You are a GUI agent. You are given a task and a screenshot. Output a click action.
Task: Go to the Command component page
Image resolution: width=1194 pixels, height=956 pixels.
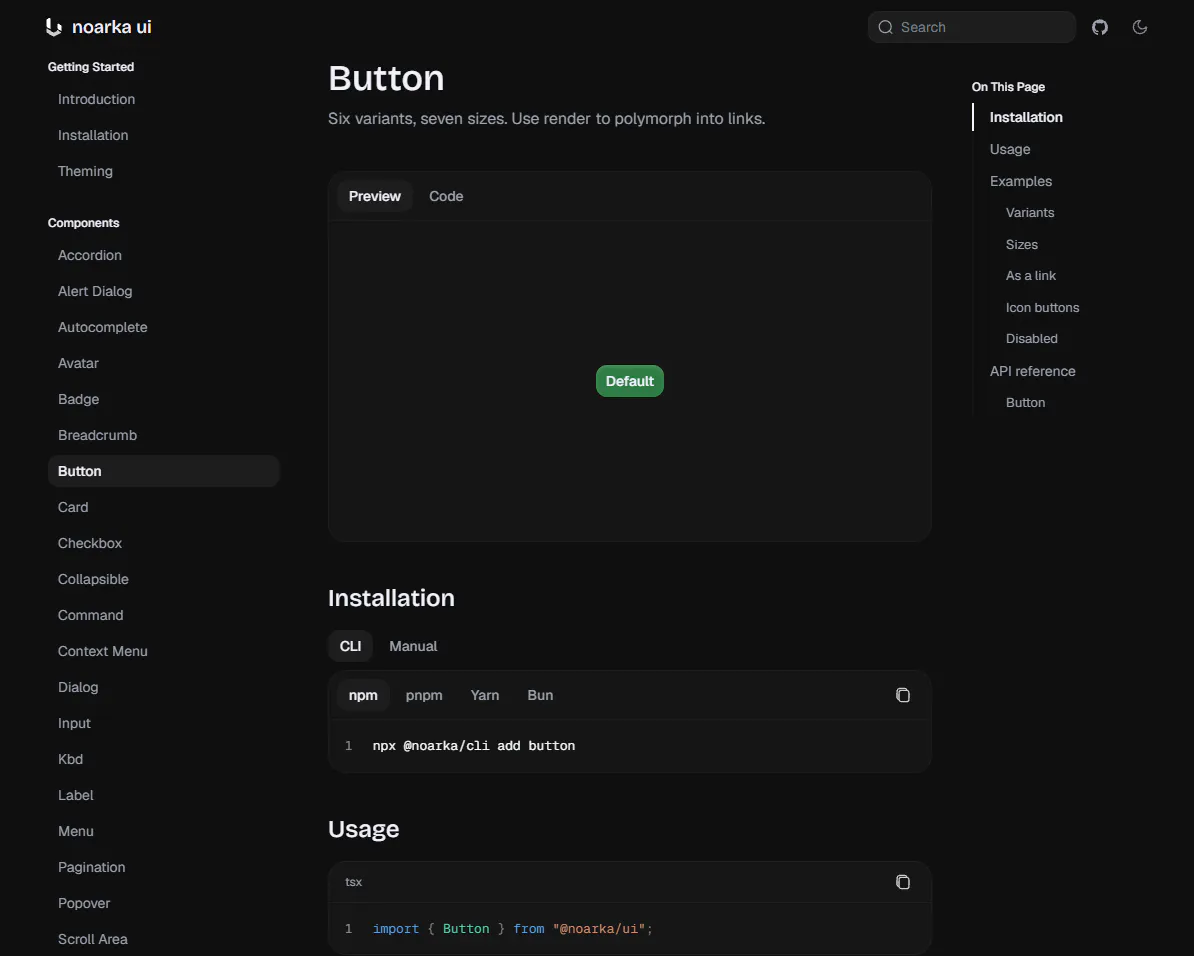coord(91,615)
